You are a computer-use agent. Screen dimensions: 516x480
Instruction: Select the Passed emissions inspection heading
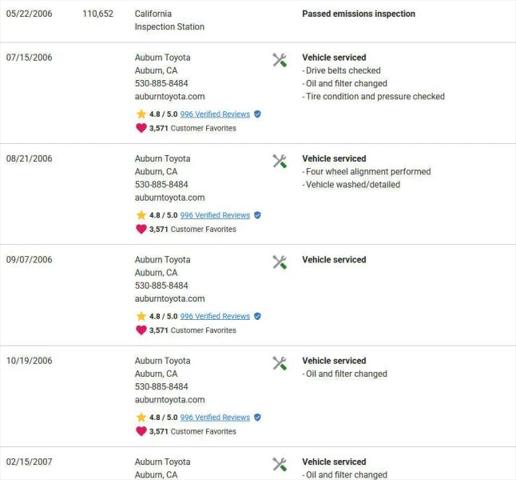359,14
